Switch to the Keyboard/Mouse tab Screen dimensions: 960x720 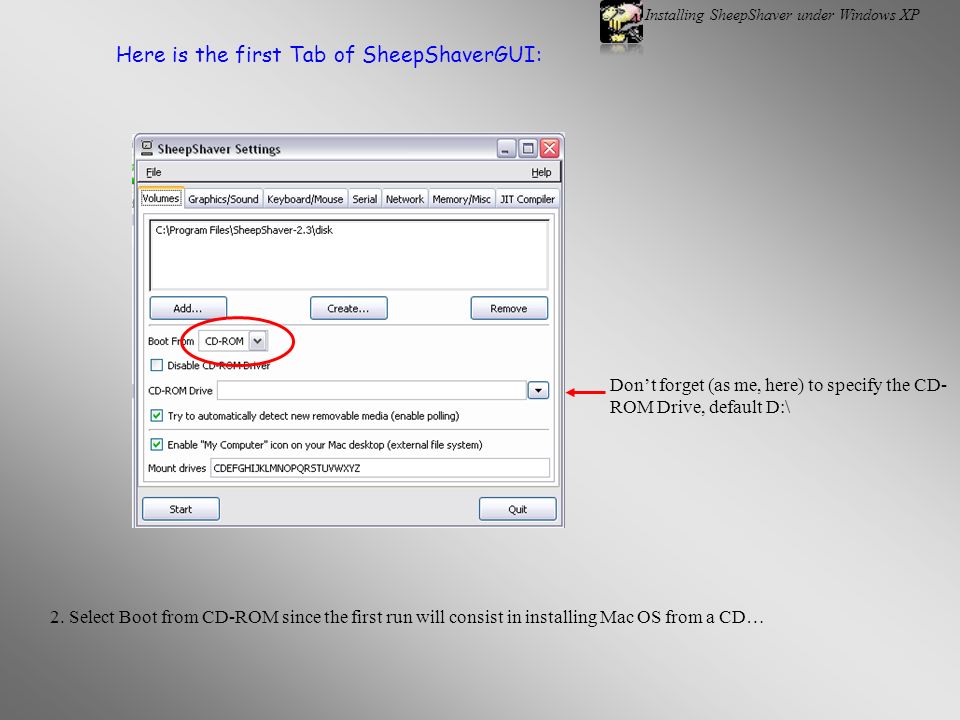click(305, 199)
